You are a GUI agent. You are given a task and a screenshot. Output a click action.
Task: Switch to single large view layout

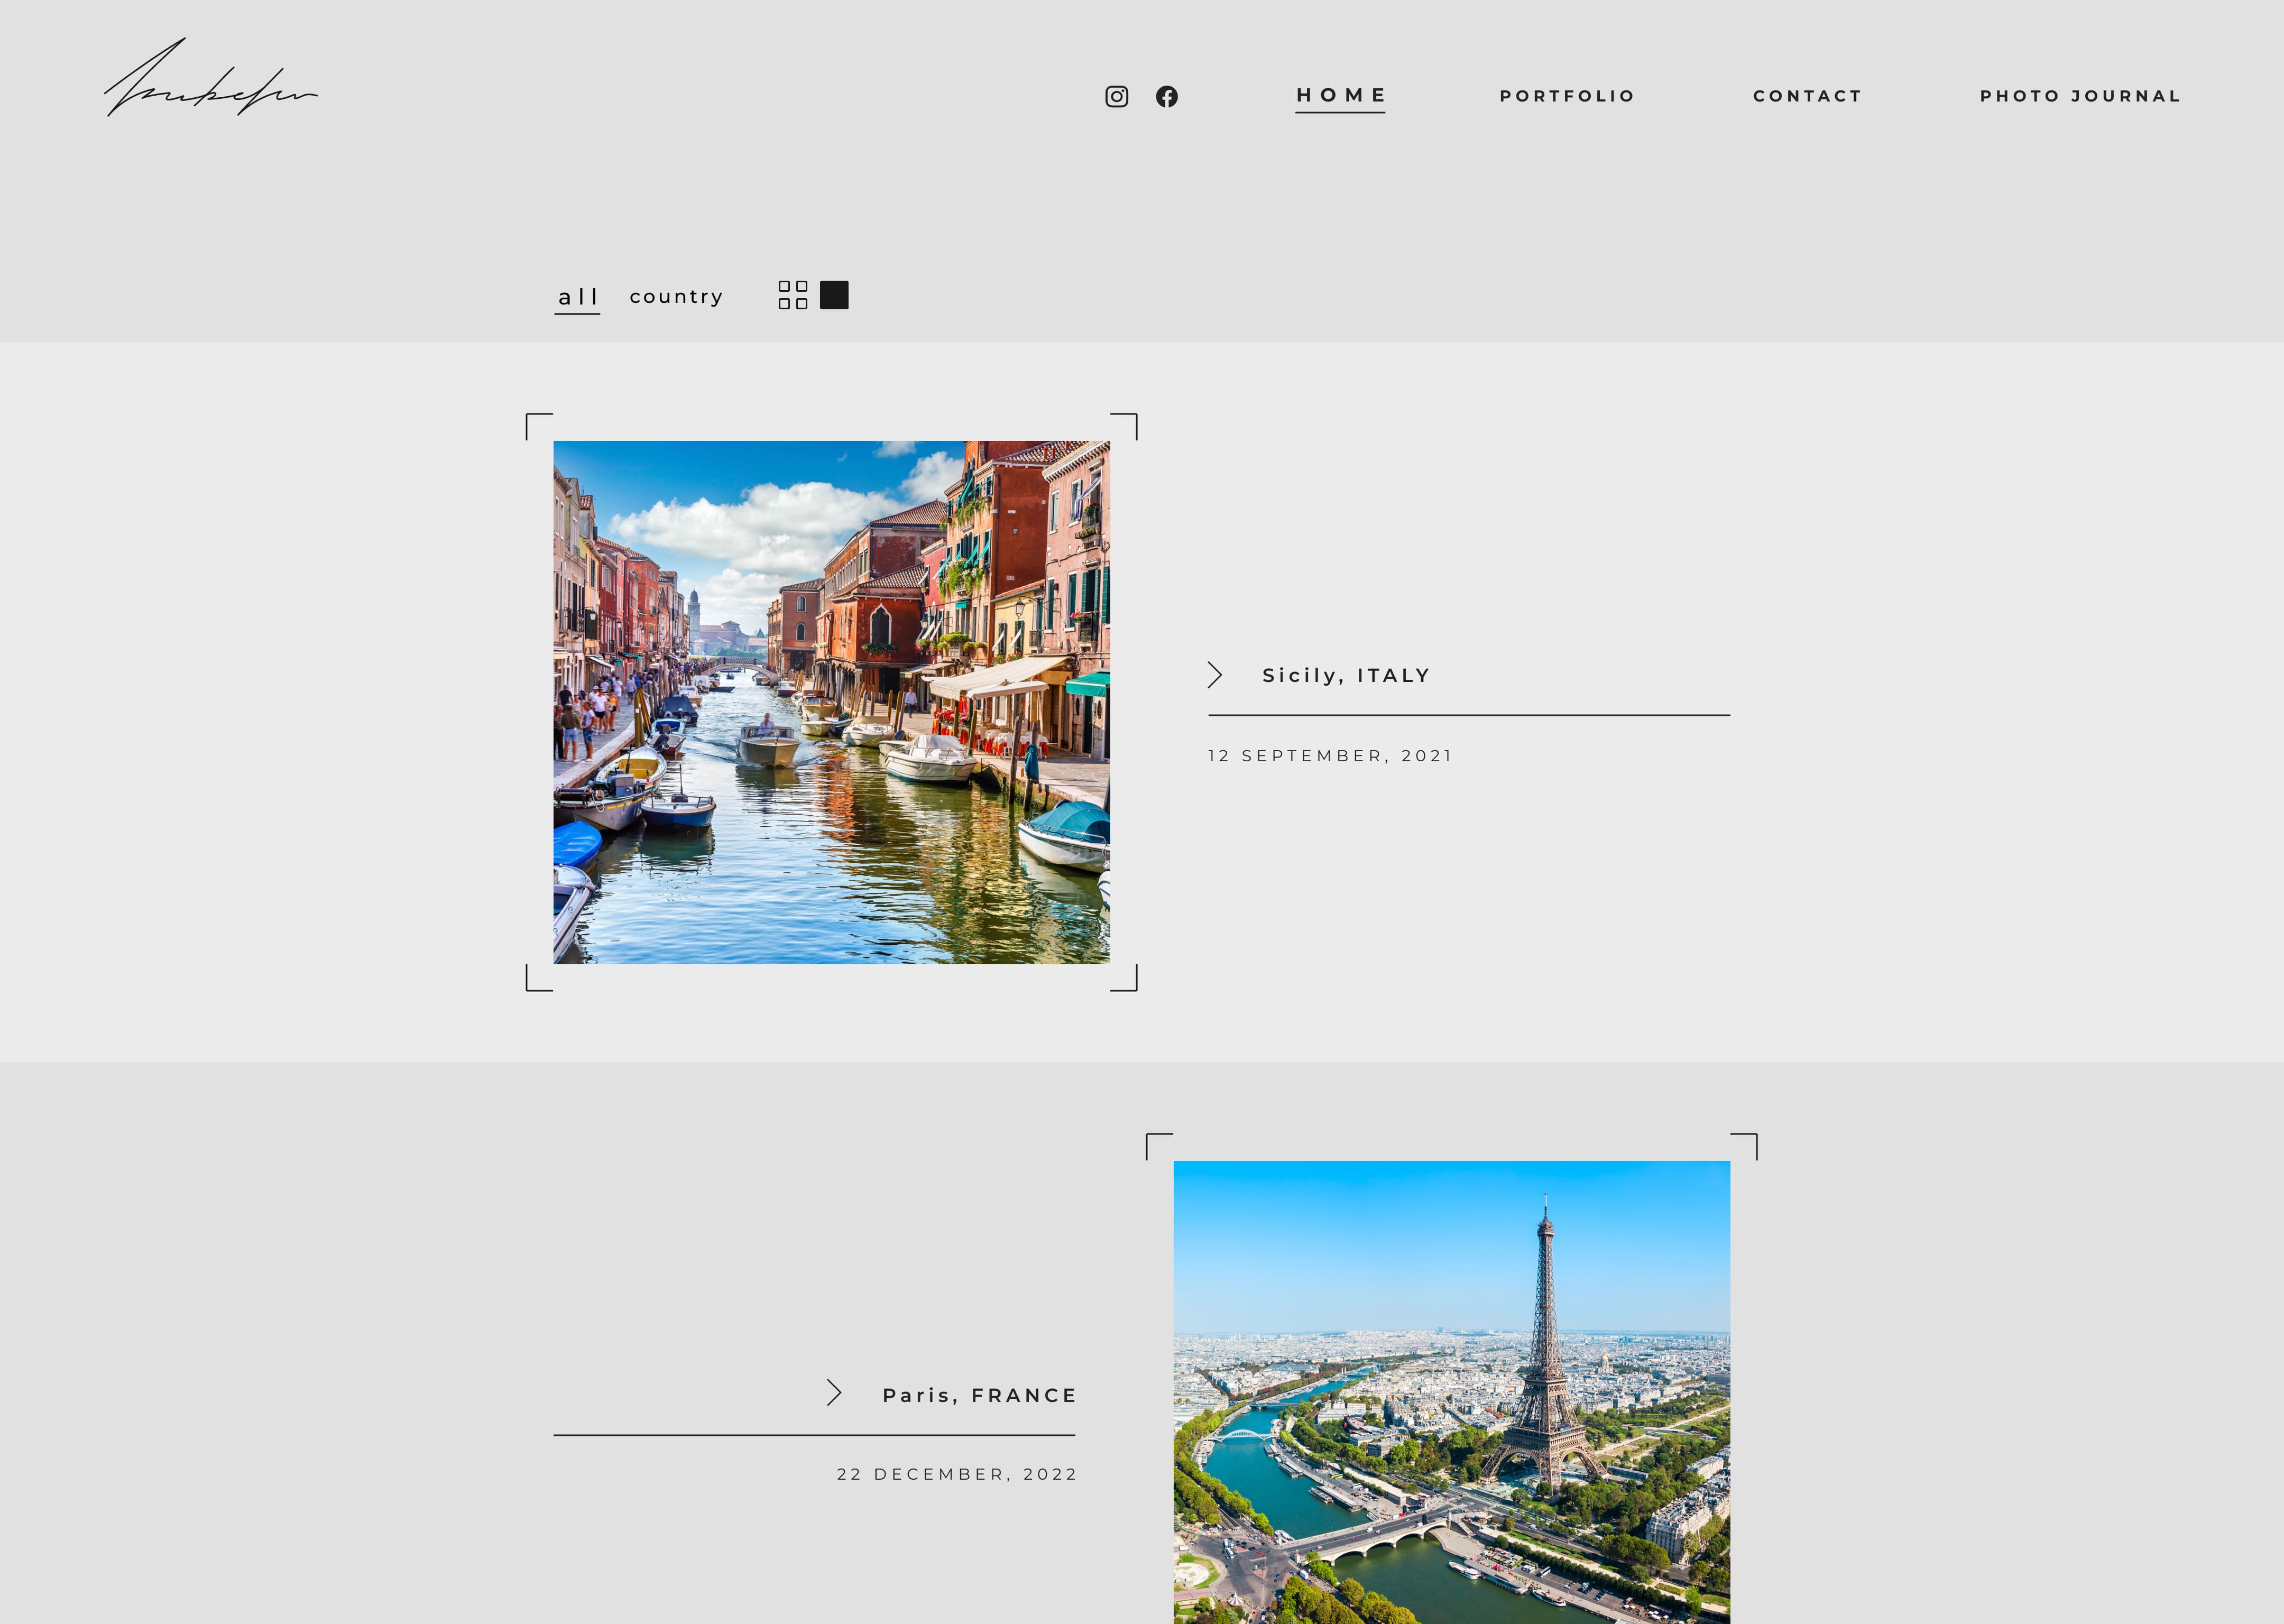click(834, 295)
